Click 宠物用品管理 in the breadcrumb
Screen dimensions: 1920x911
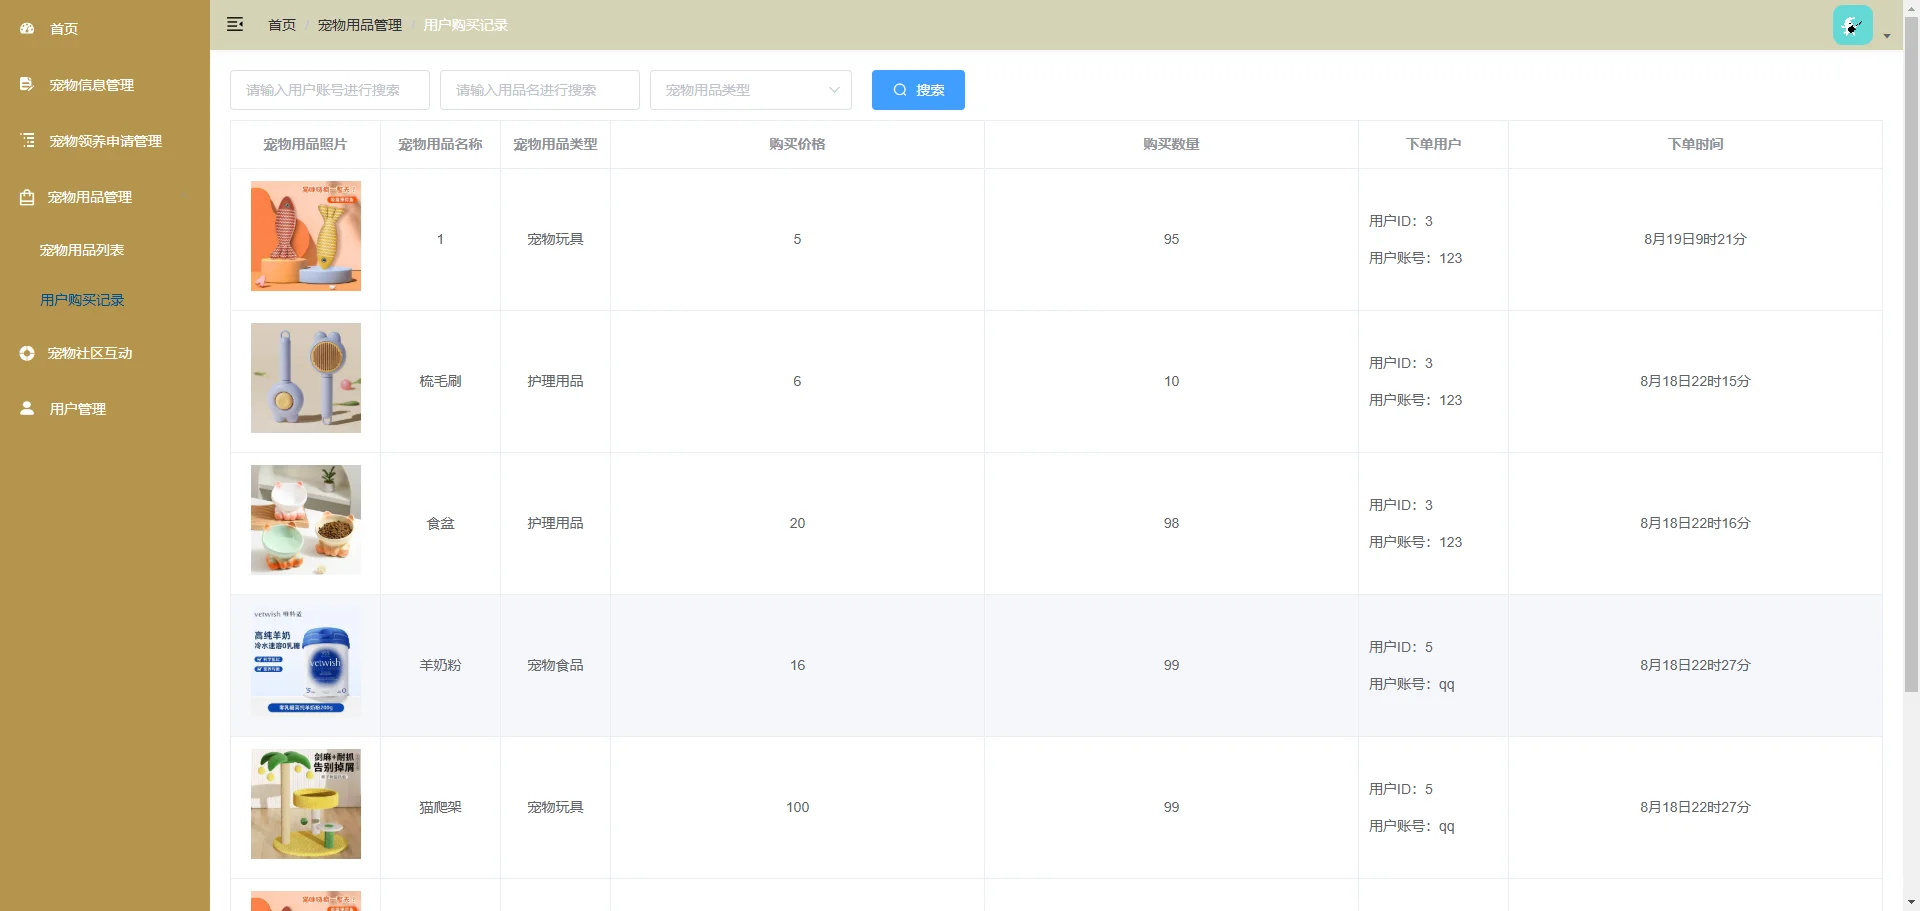[359, 24]
